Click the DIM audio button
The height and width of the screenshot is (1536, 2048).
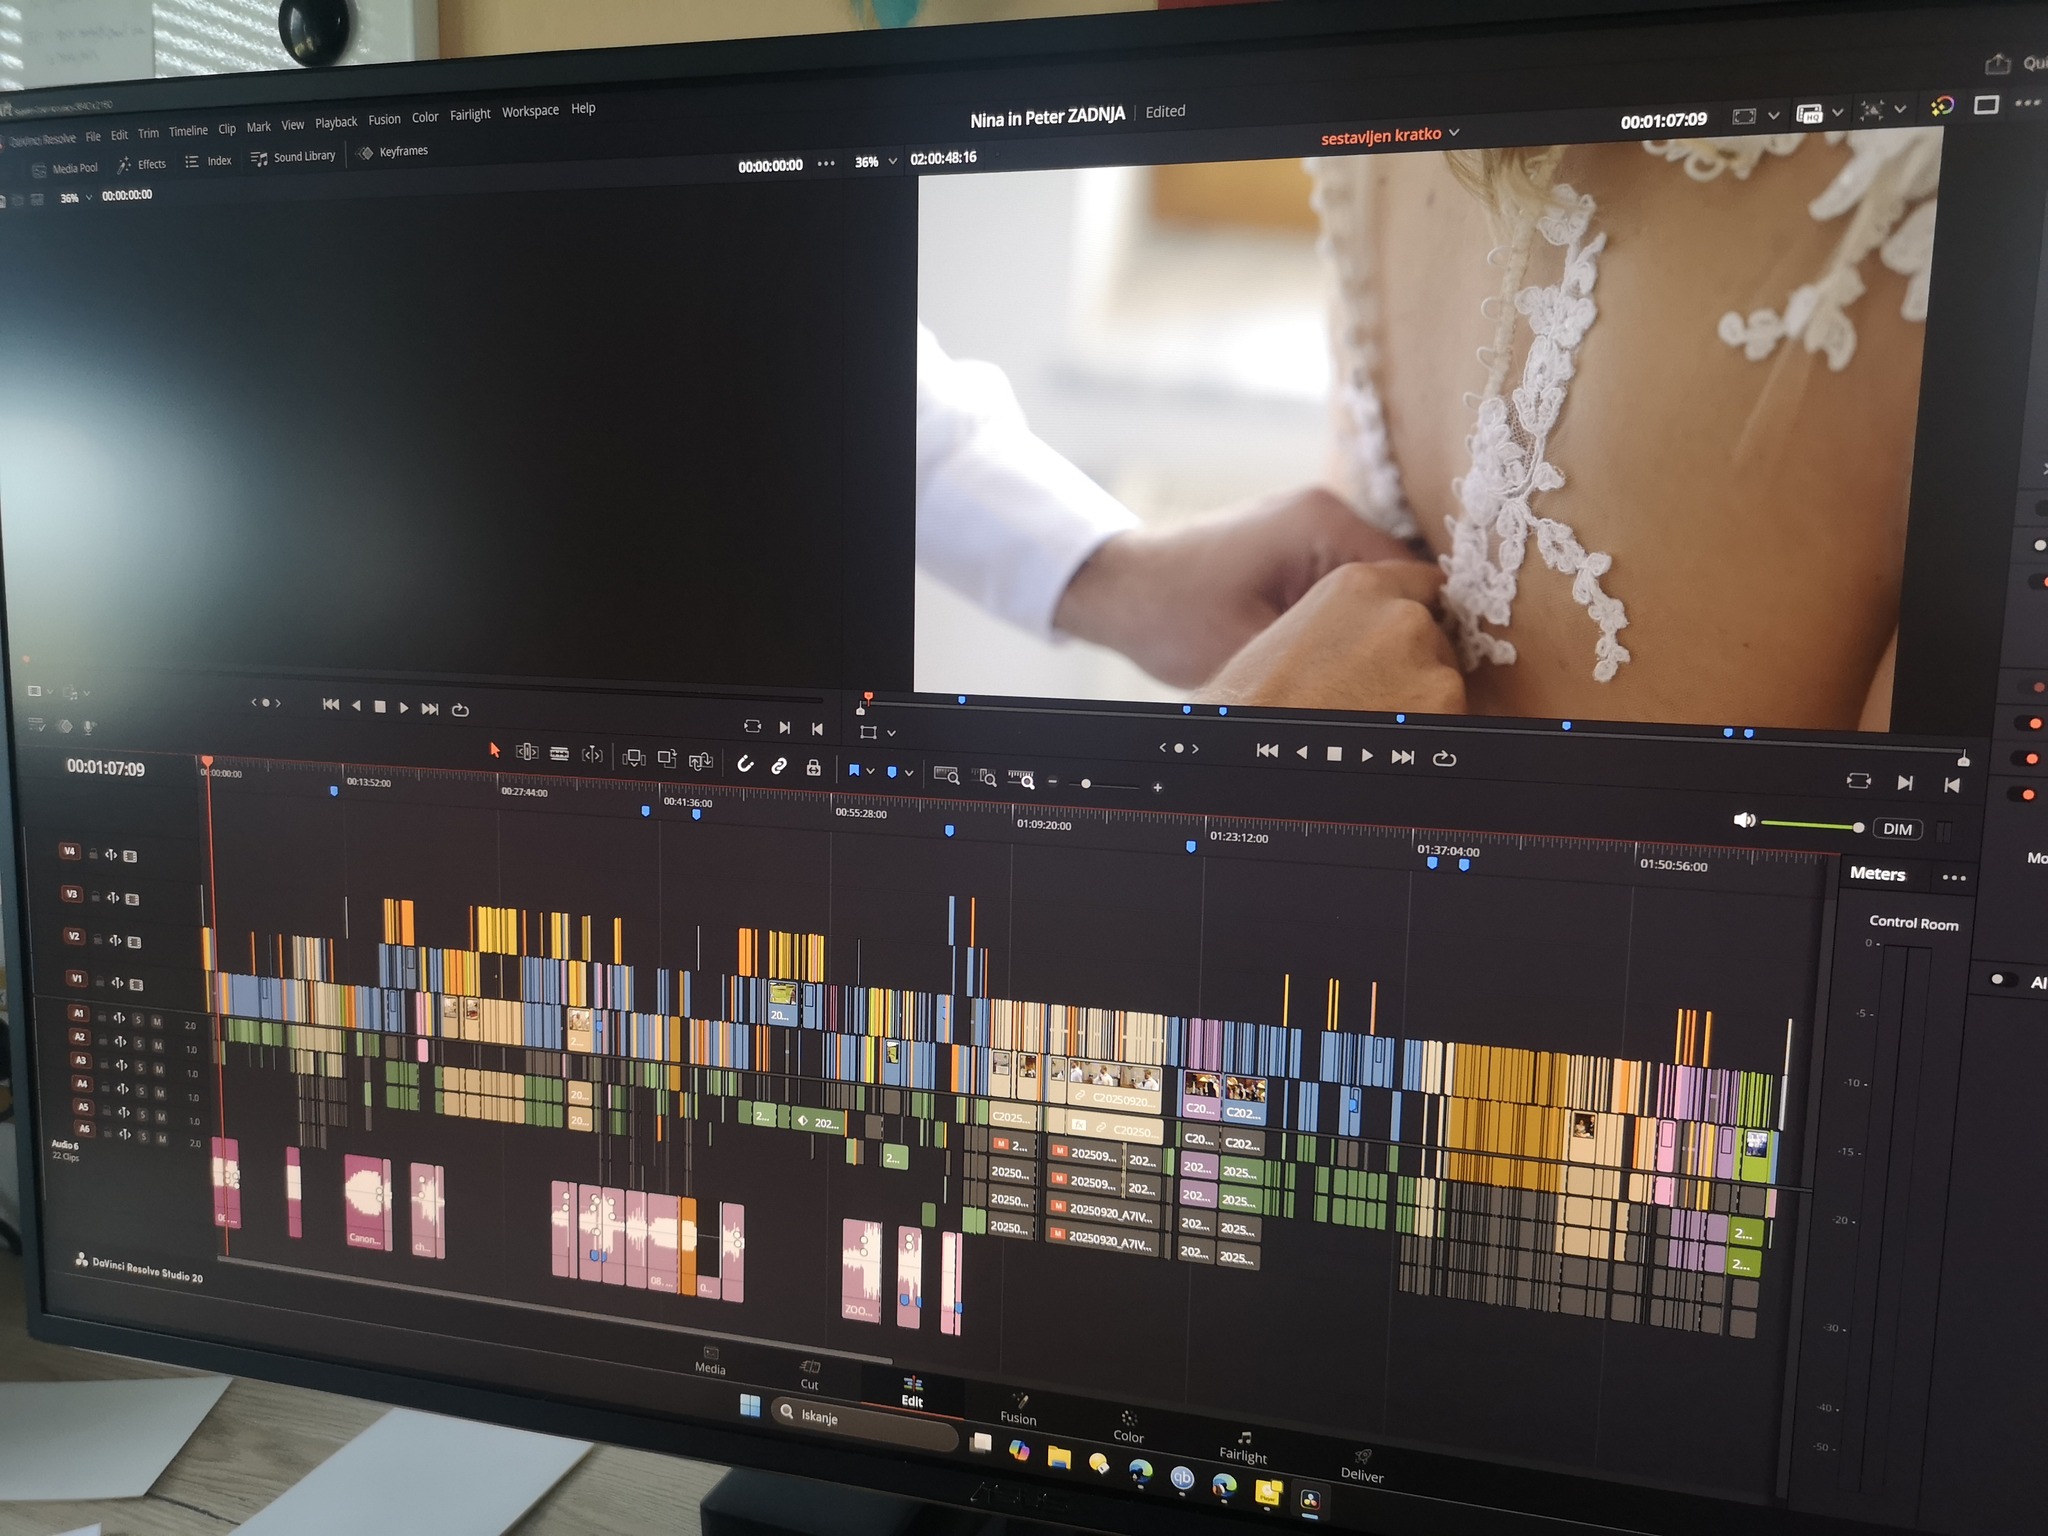[1897, 829]
